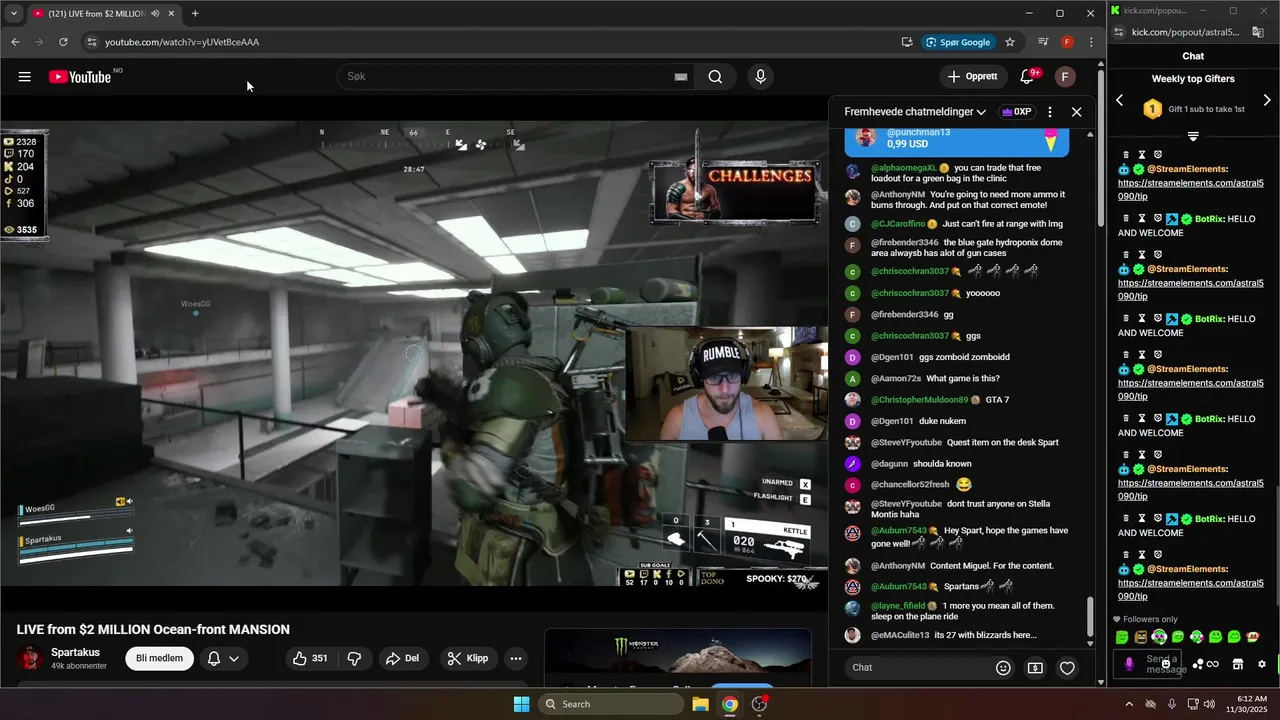Expand notification options chevron beside bell
1280x720 pixels.
click(234, 658)
